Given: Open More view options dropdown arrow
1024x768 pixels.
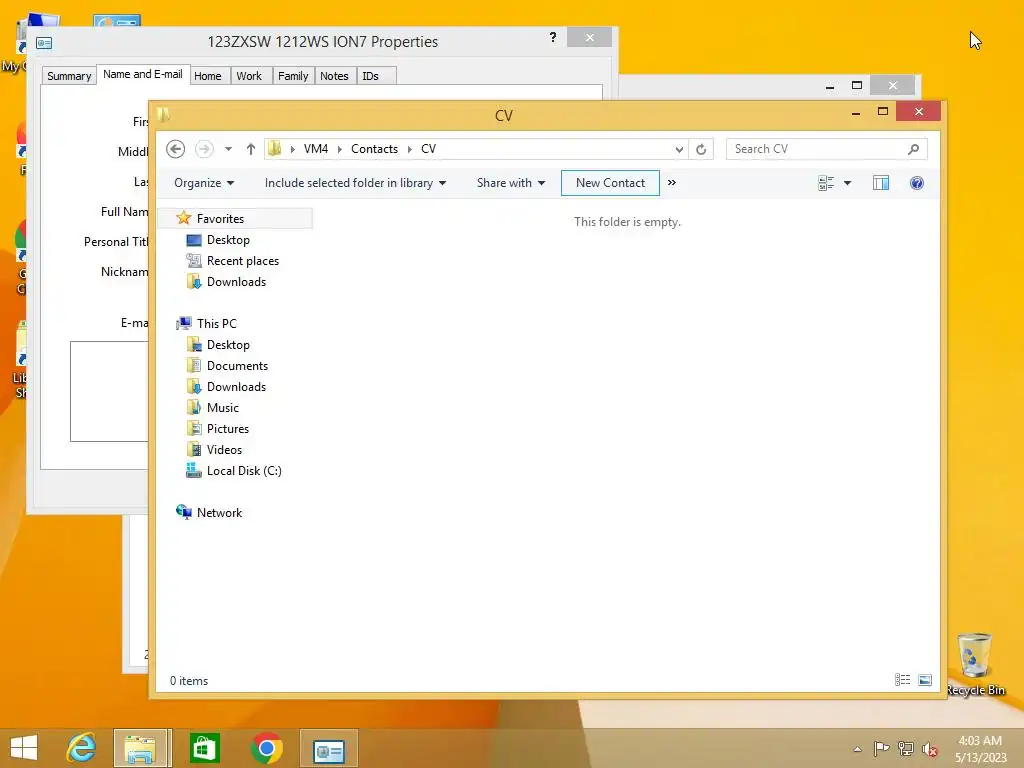Looking at the screenshot, I should click(847, 183).
